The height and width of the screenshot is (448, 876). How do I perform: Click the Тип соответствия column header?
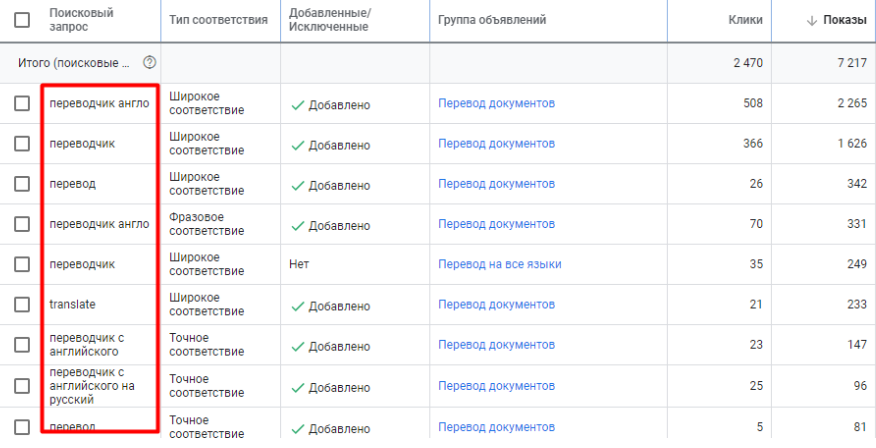pyautogui.click(x=219, y=20)
